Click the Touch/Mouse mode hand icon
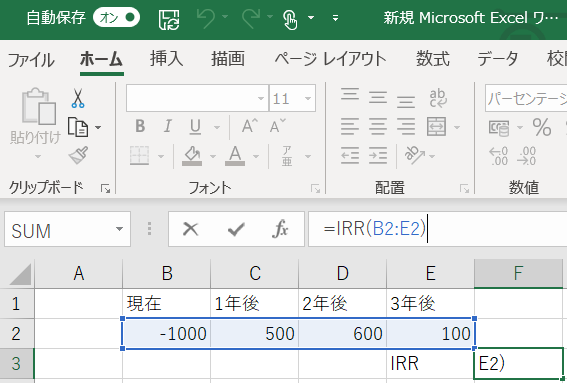Screen dimensions: 567x383 click(x=290, y=20)
